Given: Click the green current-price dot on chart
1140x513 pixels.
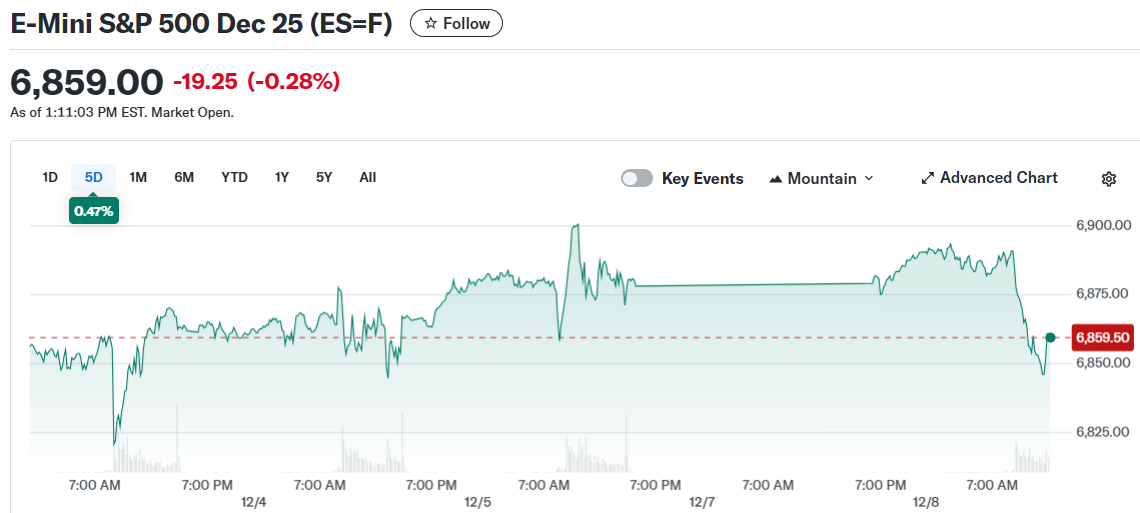Looking at the screenshot, I should pyautogui.click(x=1051, y=337).
